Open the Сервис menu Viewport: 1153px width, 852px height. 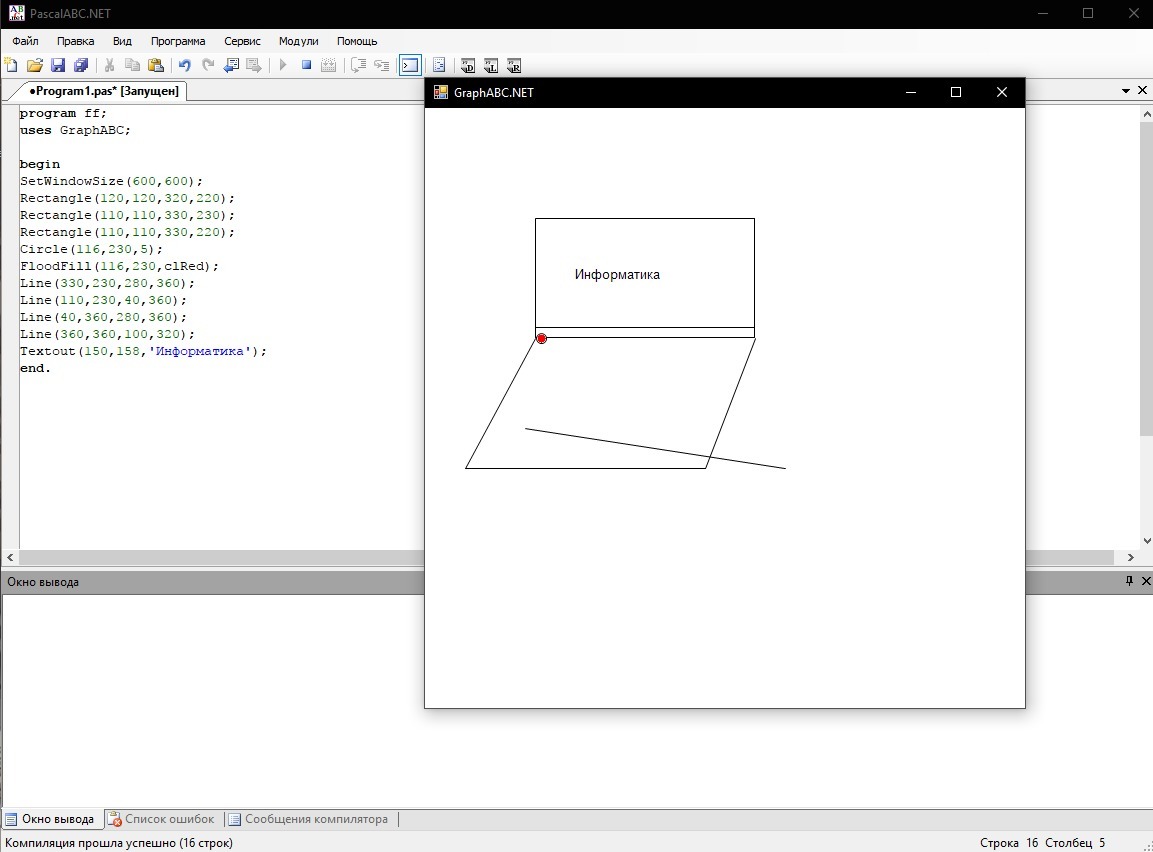[242, 41]
